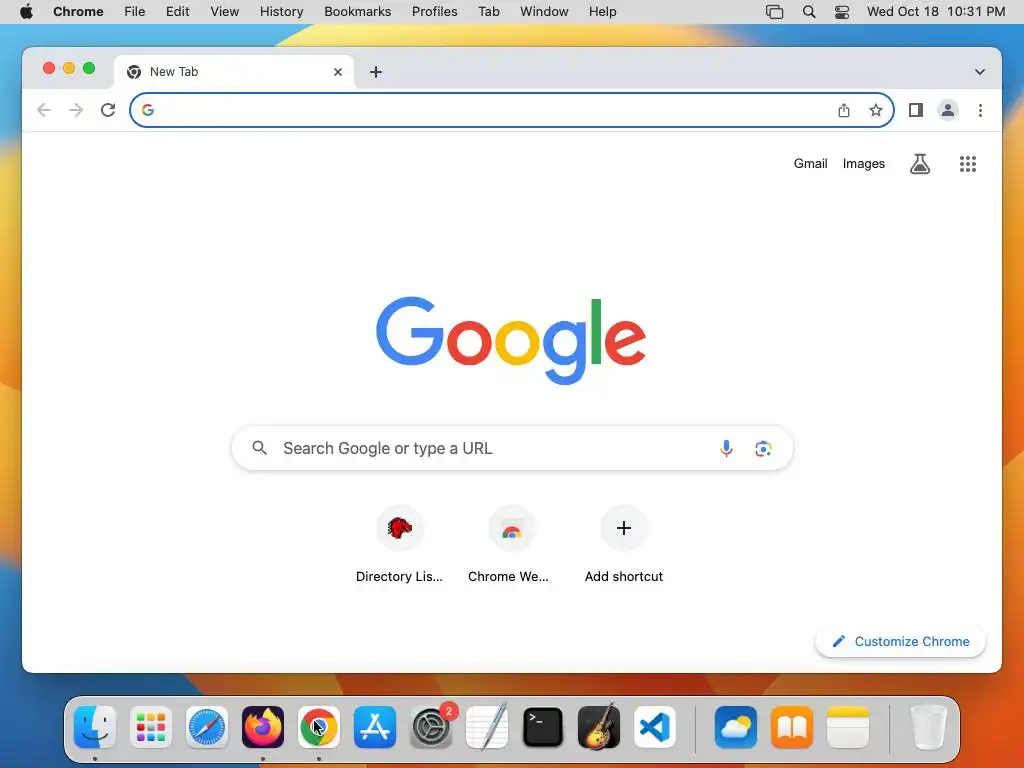Click the Google logo
The image size is (1024, 768).
[x=511, y=340]
